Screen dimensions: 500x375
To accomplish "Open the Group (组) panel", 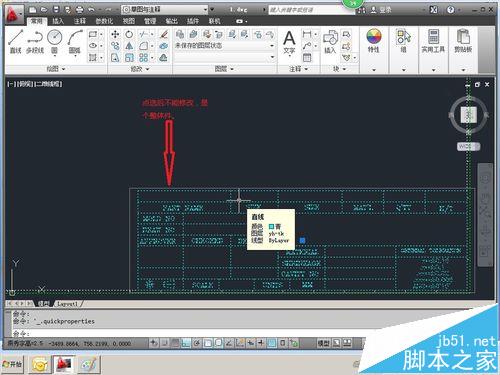I will [403, 41].
